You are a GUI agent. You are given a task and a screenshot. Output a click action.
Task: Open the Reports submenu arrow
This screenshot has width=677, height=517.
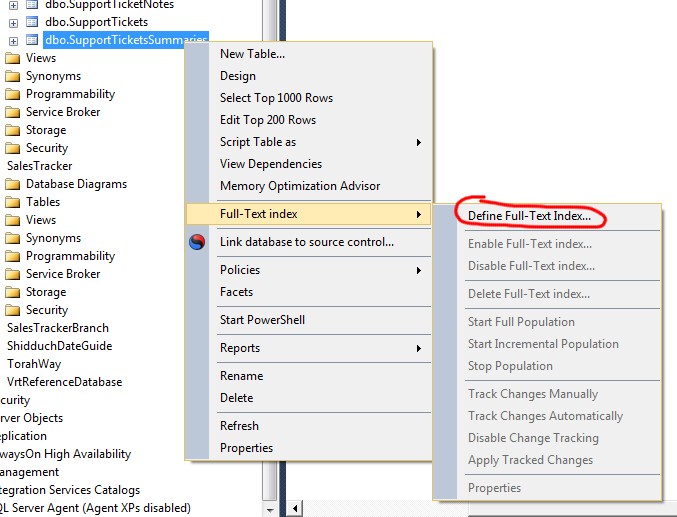pyautogui.click(x=418, y=349)
